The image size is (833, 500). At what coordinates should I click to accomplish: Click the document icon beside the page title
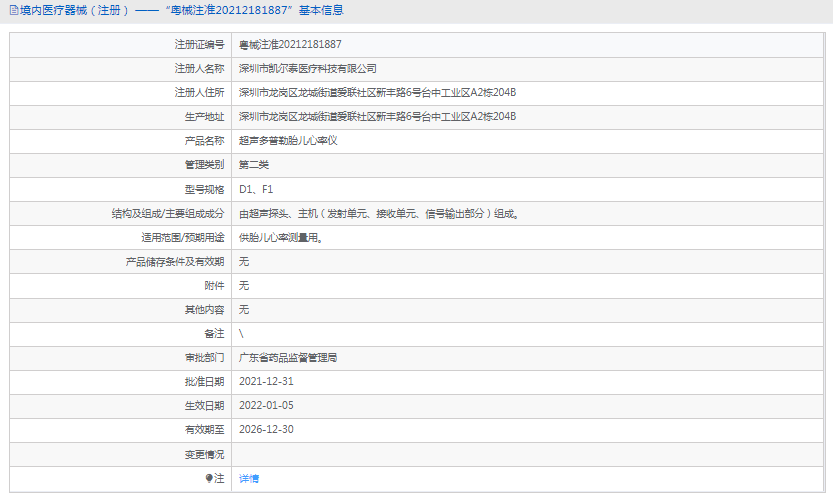click(x=14, y=10)
